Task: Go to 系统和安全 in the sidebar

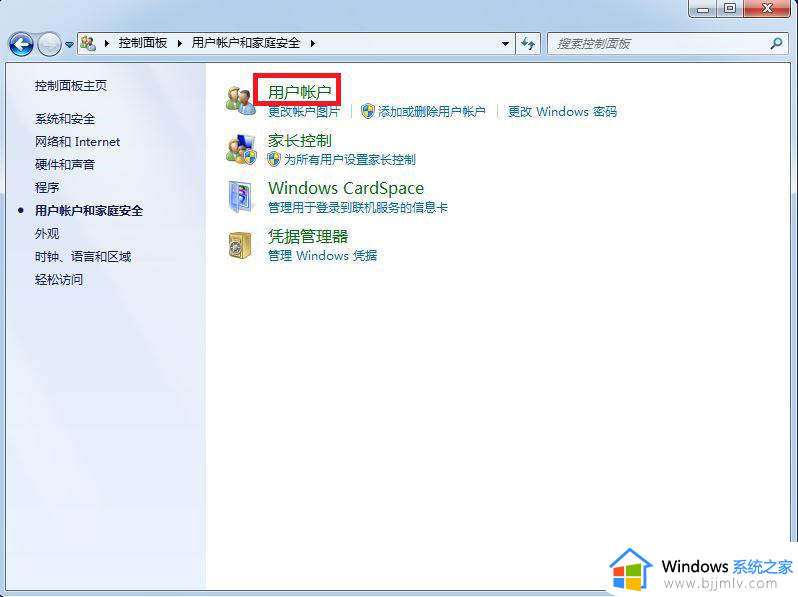Action: (x=65, y=119)
